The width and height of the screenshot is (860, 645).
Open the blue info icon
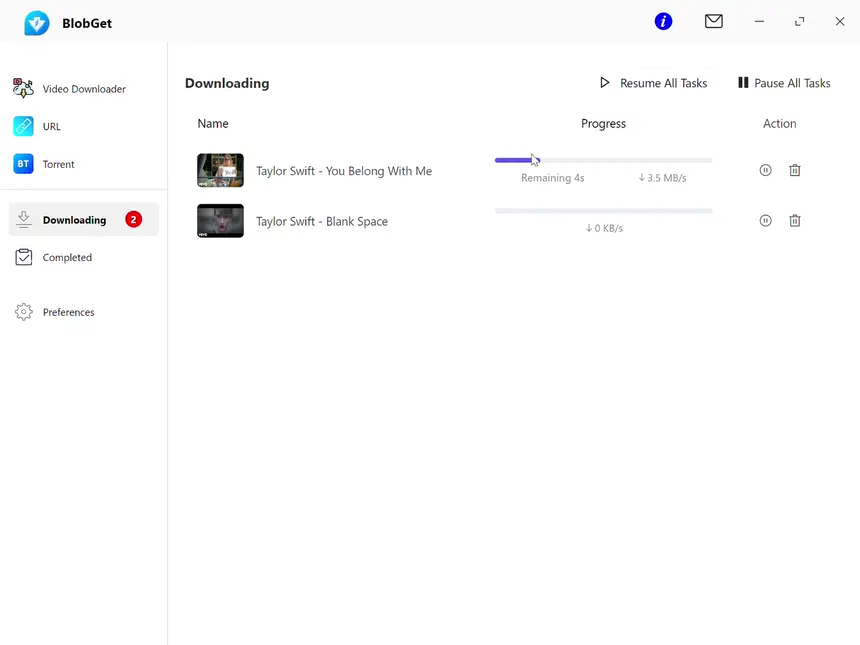663,21
